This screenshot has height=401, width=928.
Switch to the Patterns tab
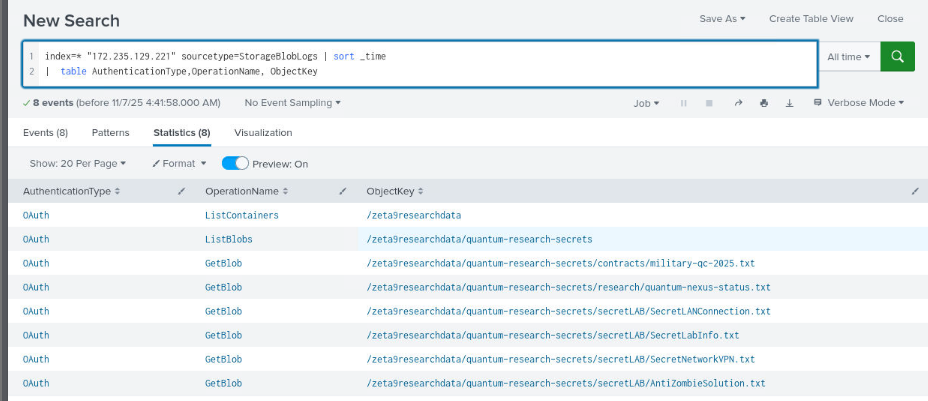coord(111,132)
